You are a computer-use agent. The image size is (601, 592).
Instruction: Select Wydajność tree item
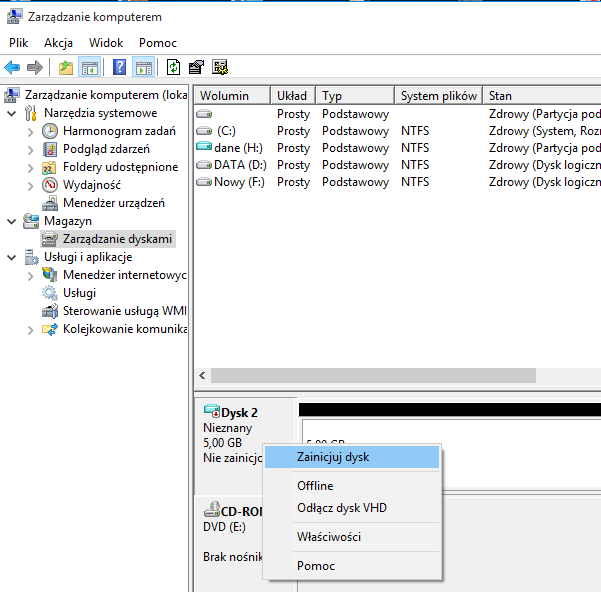92,185
